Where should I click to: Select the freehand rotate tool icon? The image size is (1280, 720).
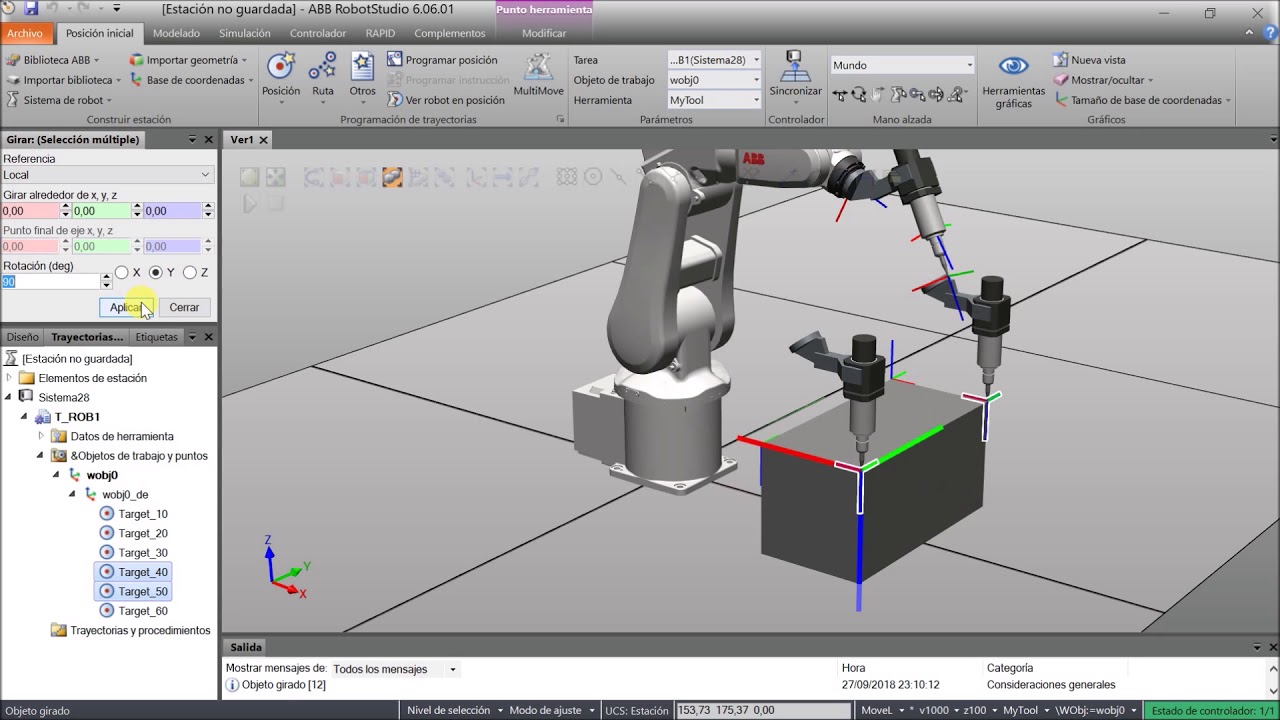tap(858, 95)
